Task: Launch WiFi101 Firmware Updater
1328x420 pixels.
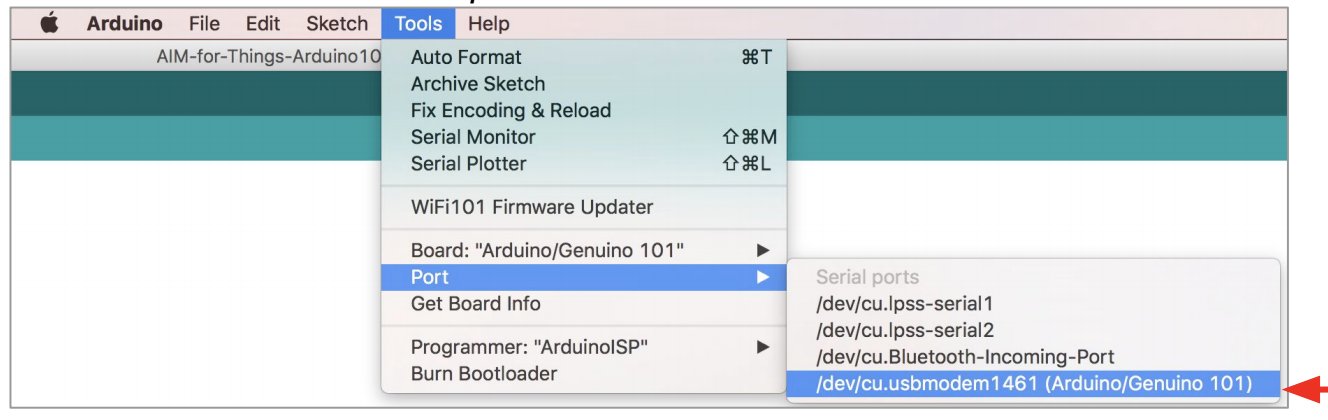Action: tap(584, 208)
